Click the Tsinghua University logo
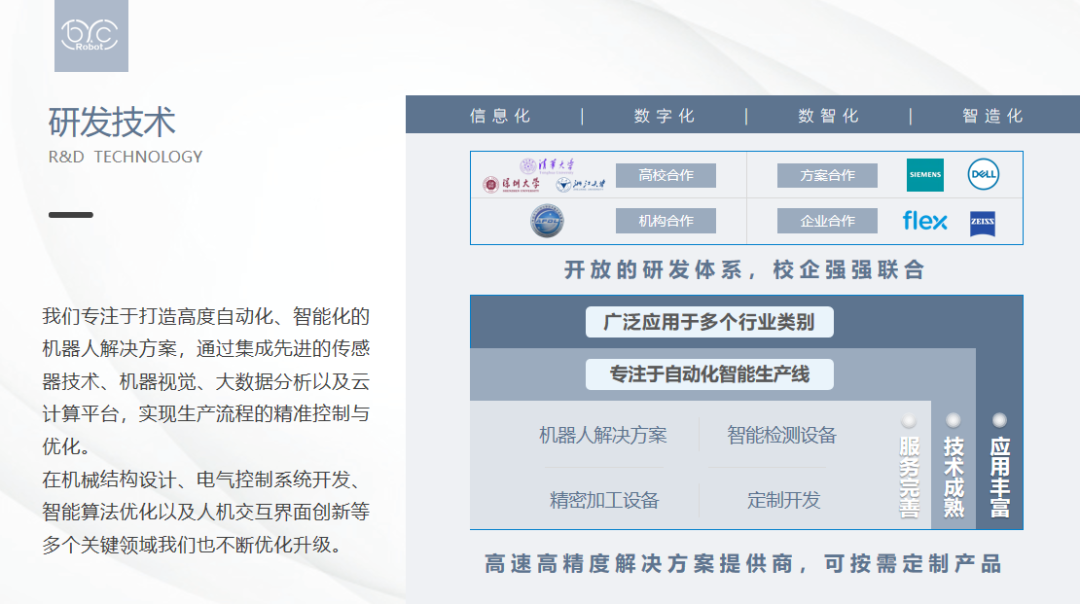Screen dimensions: 1080x604 click(x=548, y=165)
